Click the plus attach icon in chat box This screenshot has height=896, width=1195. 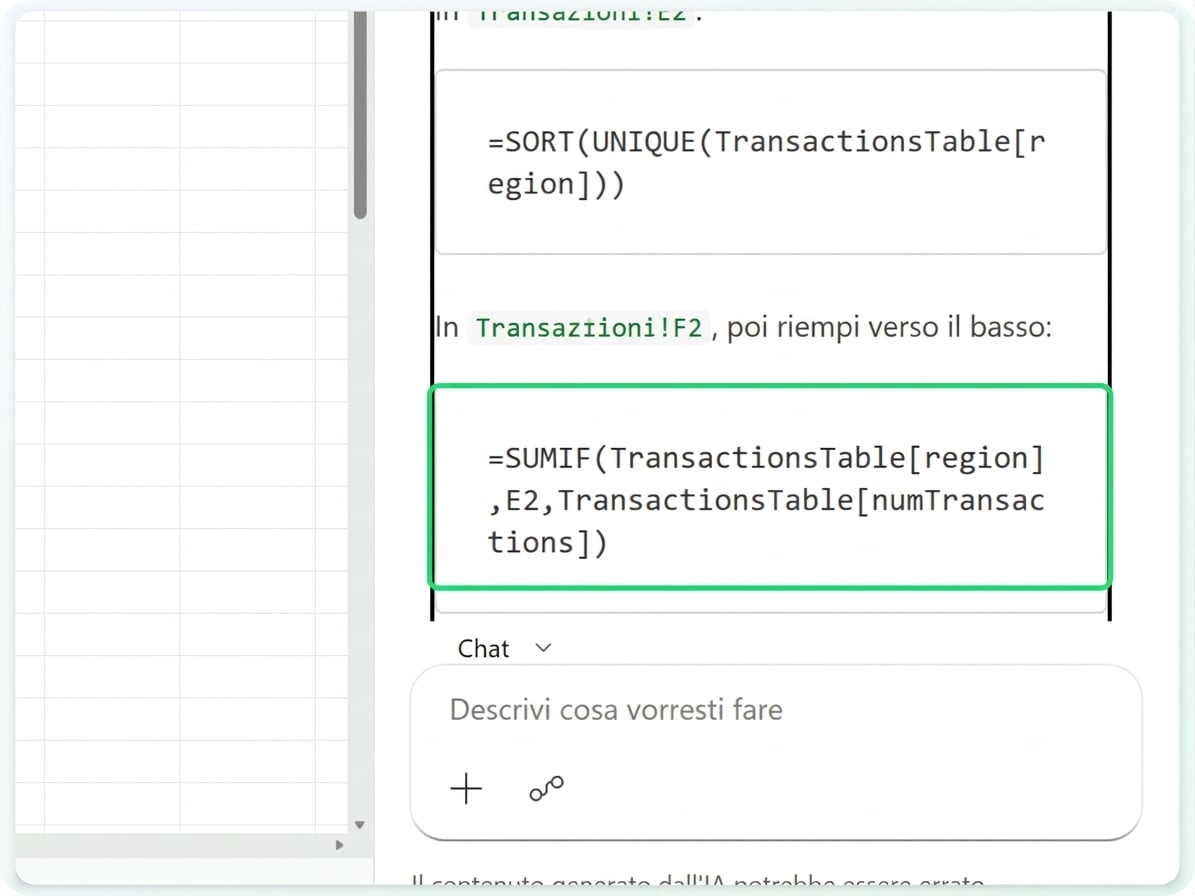(466, 789)
